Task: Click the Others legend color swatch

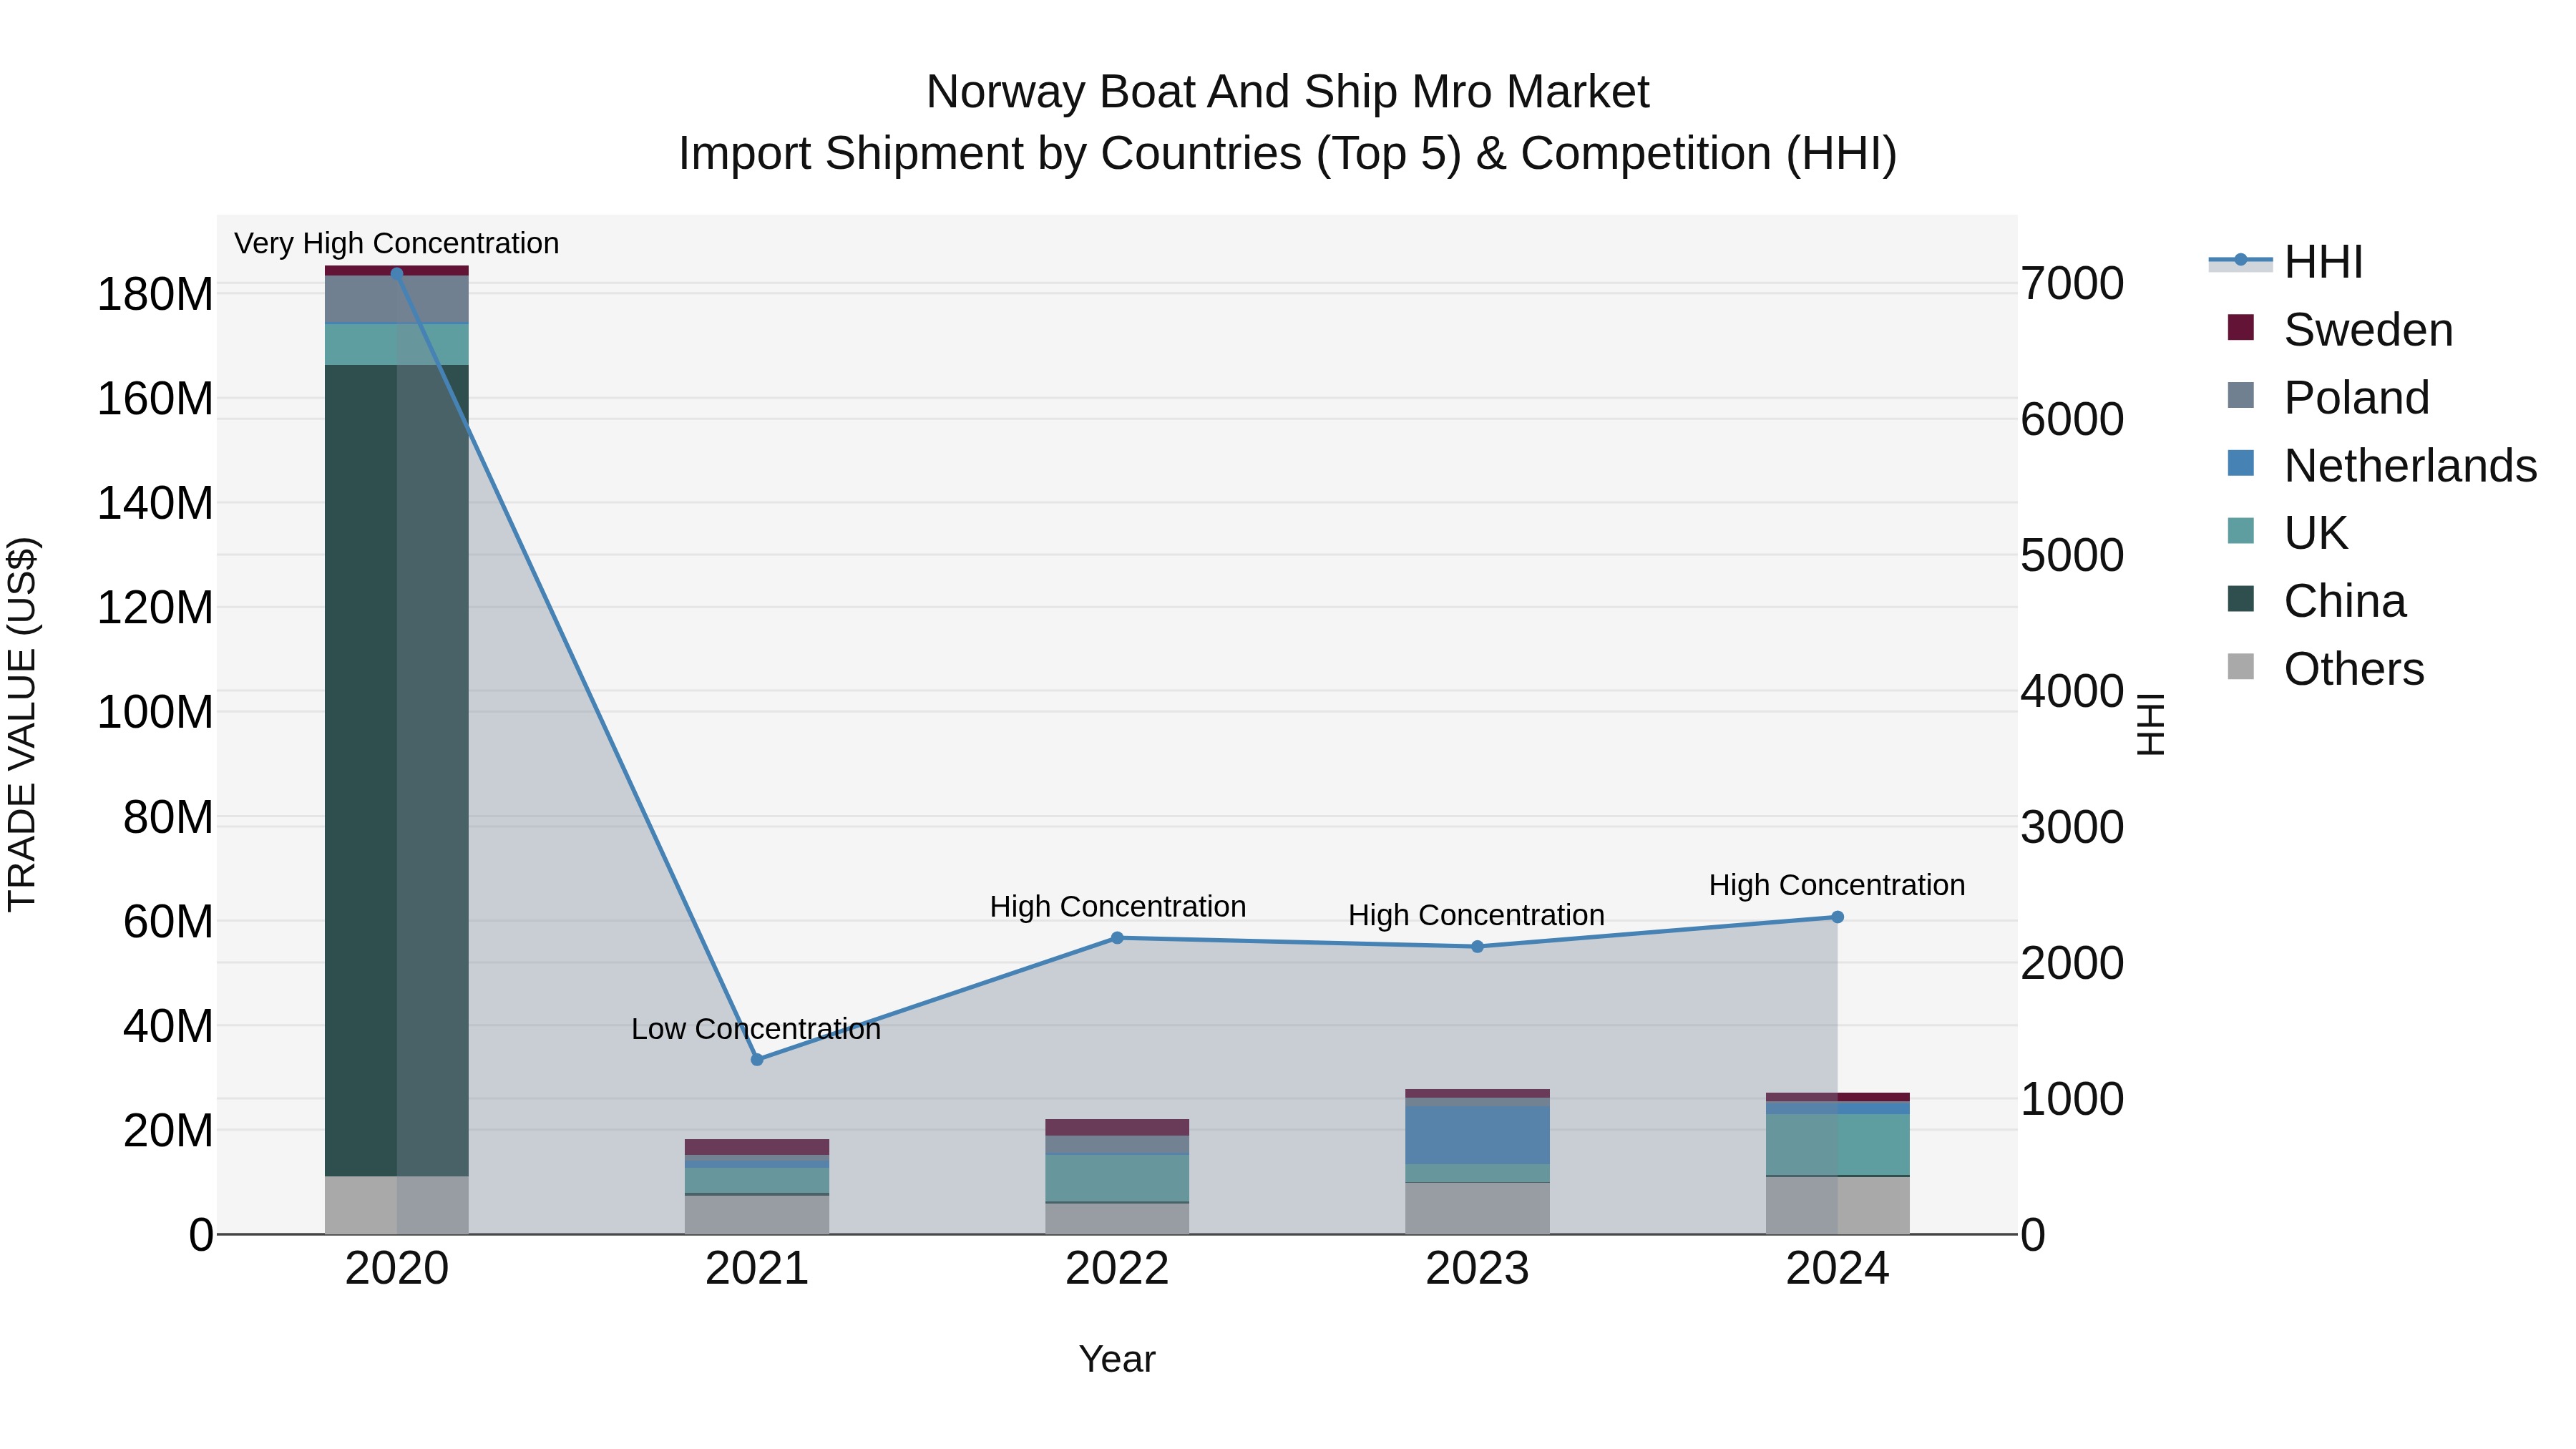Action: pyautogui.click(x=2241, y=667)
